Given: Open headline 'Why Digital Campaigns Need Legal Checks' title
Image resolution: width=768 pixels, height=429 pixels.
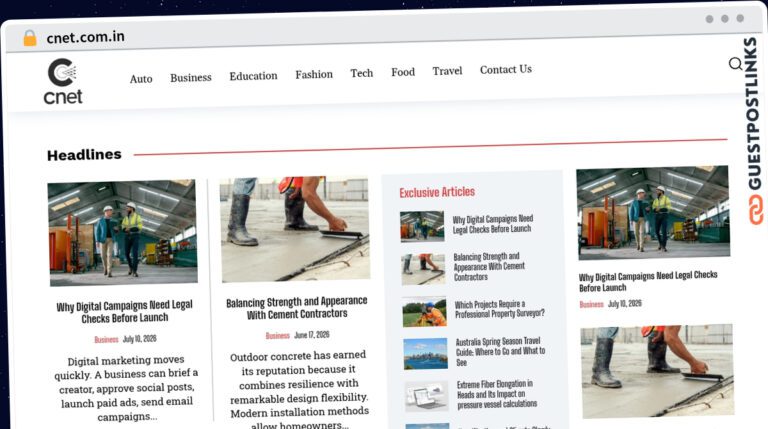Looking at the screenshot, I should pos(124,311).
